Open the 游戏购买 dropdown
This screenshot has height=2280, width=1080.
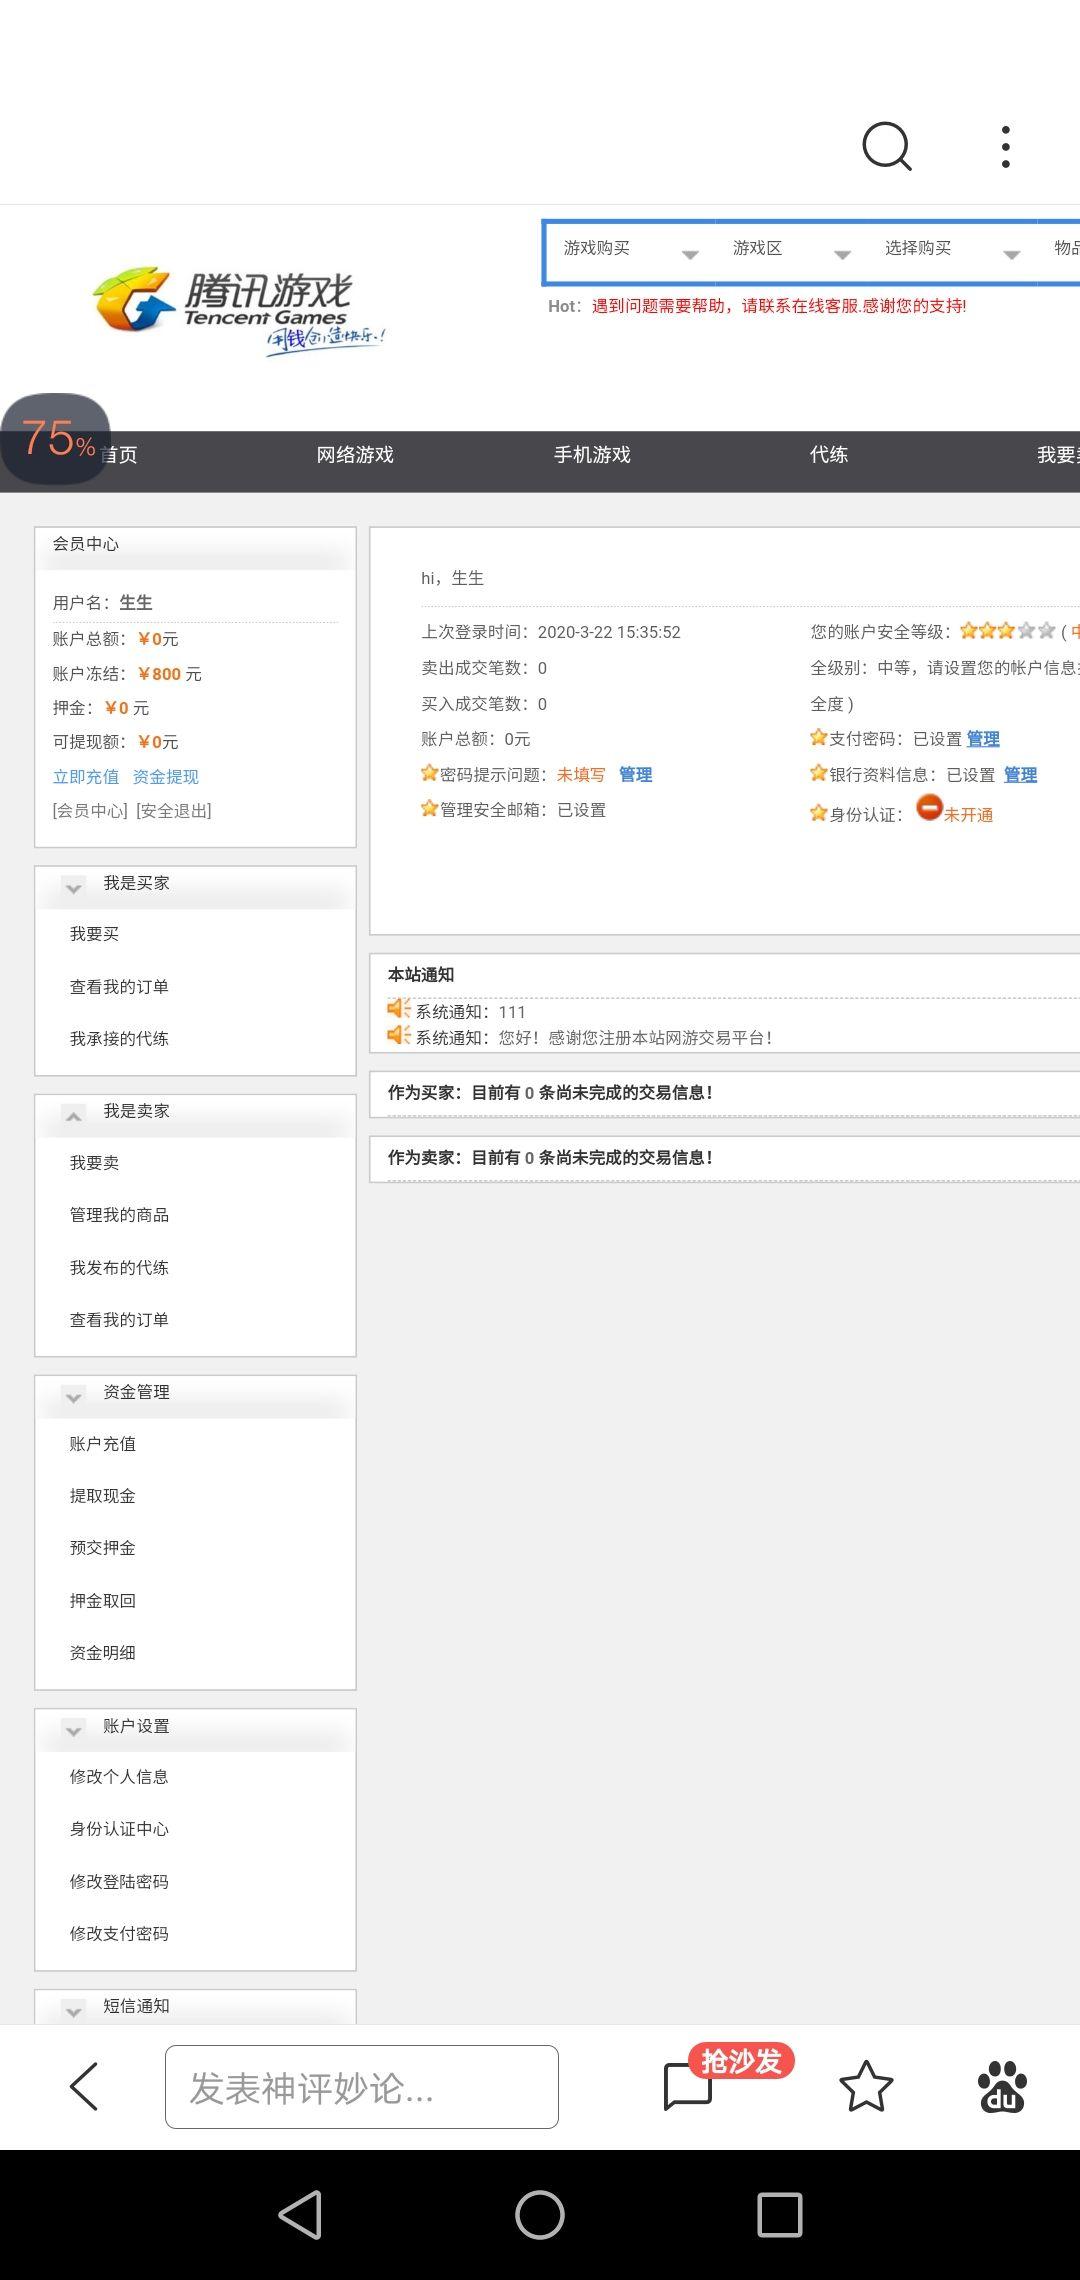pos(630,250)
